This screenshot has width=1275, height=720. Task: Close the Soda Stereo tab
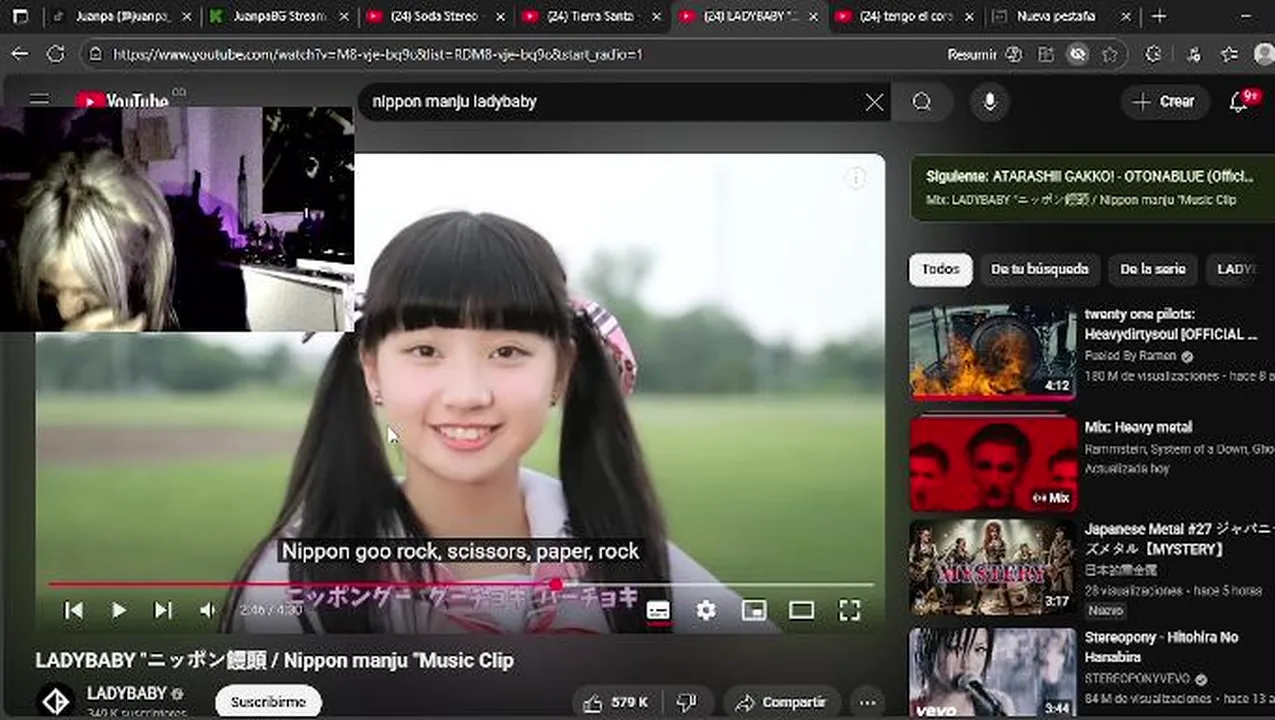click(x=501, y=16)
